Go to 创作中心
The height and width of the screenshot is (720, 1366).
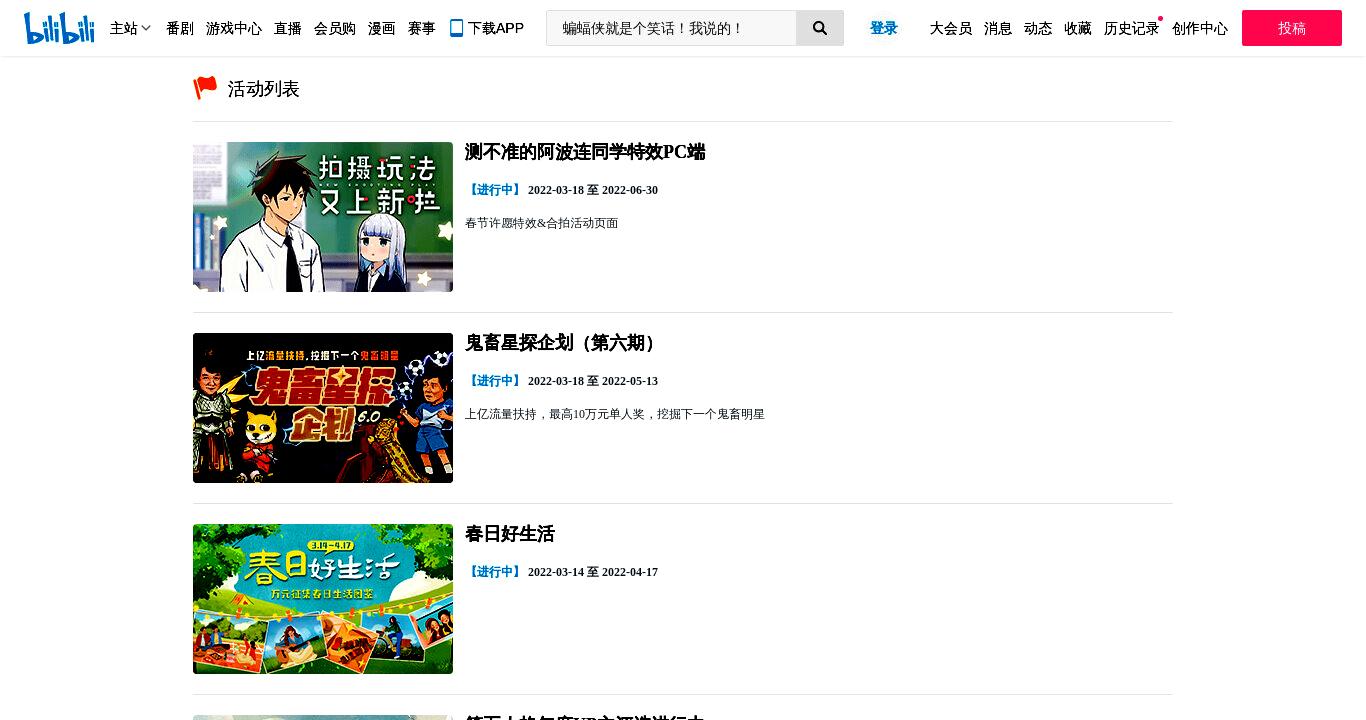tap(1200, 28)
